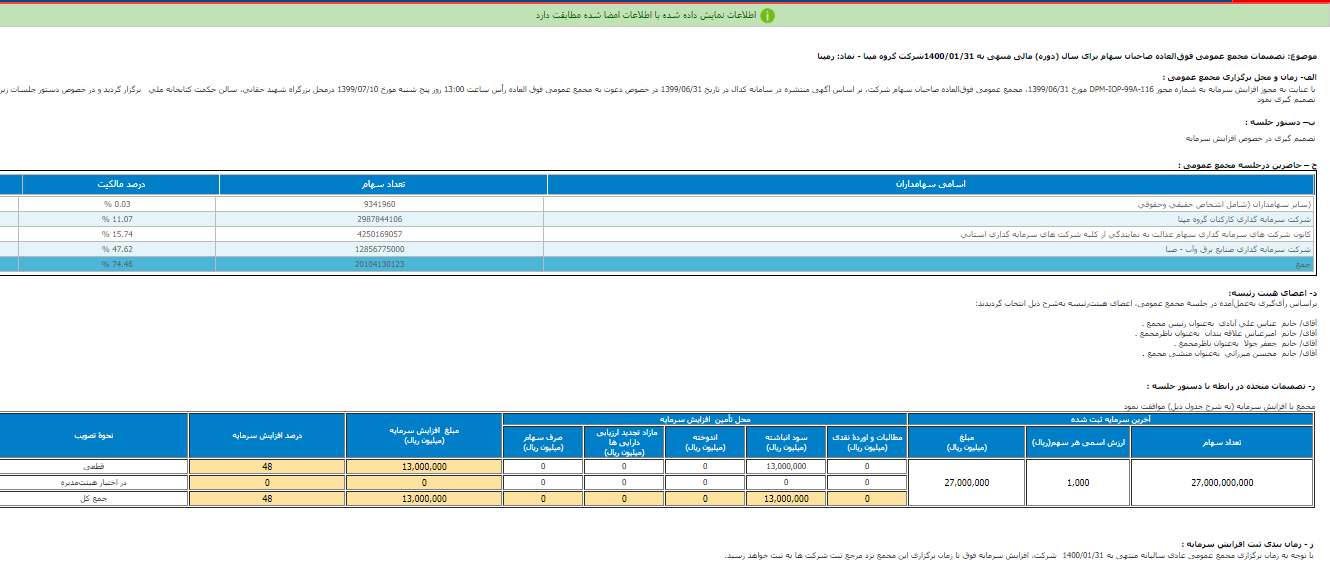Click the 'تعداد سهام' header in shareholders table

[383, 185]
